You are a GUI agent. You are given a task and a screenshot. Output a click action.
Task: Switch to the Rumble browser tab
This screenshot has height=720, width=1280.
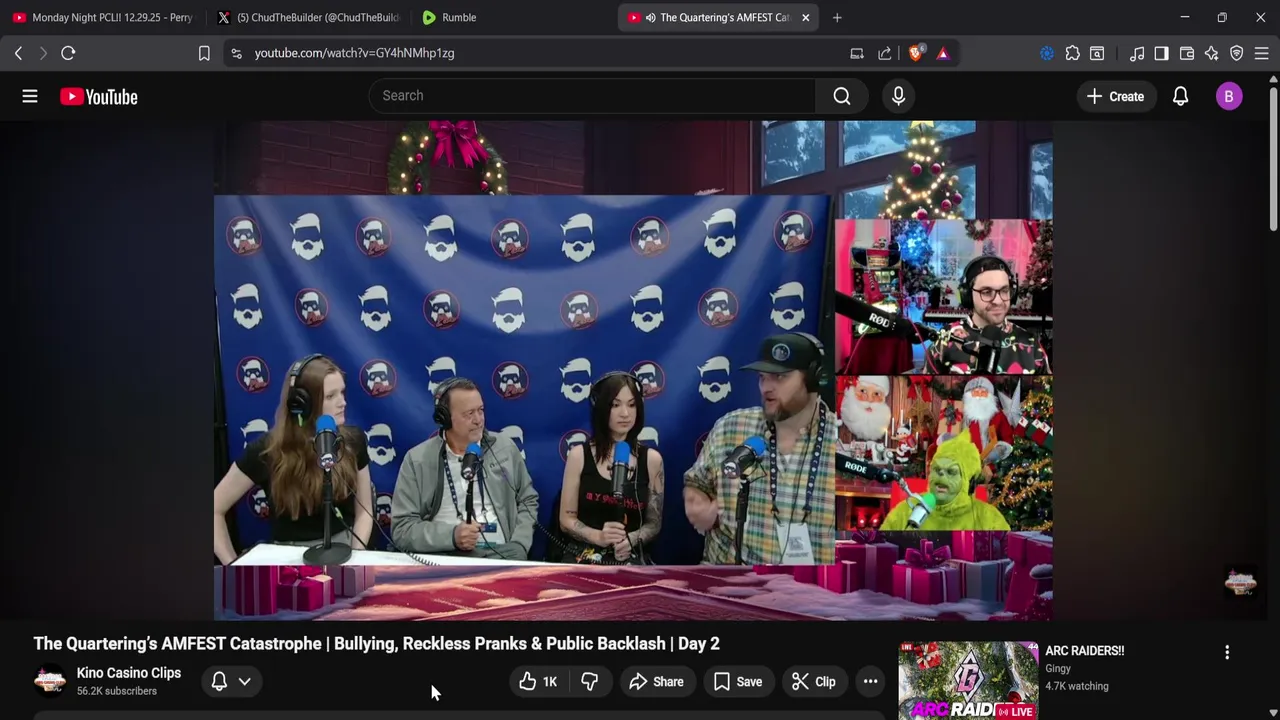pyautogui.click(x=512, y=17)
